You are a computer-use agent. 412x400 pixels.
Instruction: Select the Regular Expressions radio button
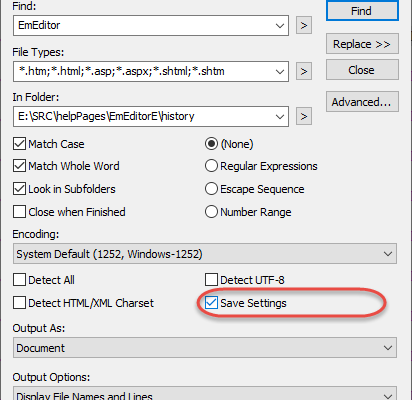(211, 166)
